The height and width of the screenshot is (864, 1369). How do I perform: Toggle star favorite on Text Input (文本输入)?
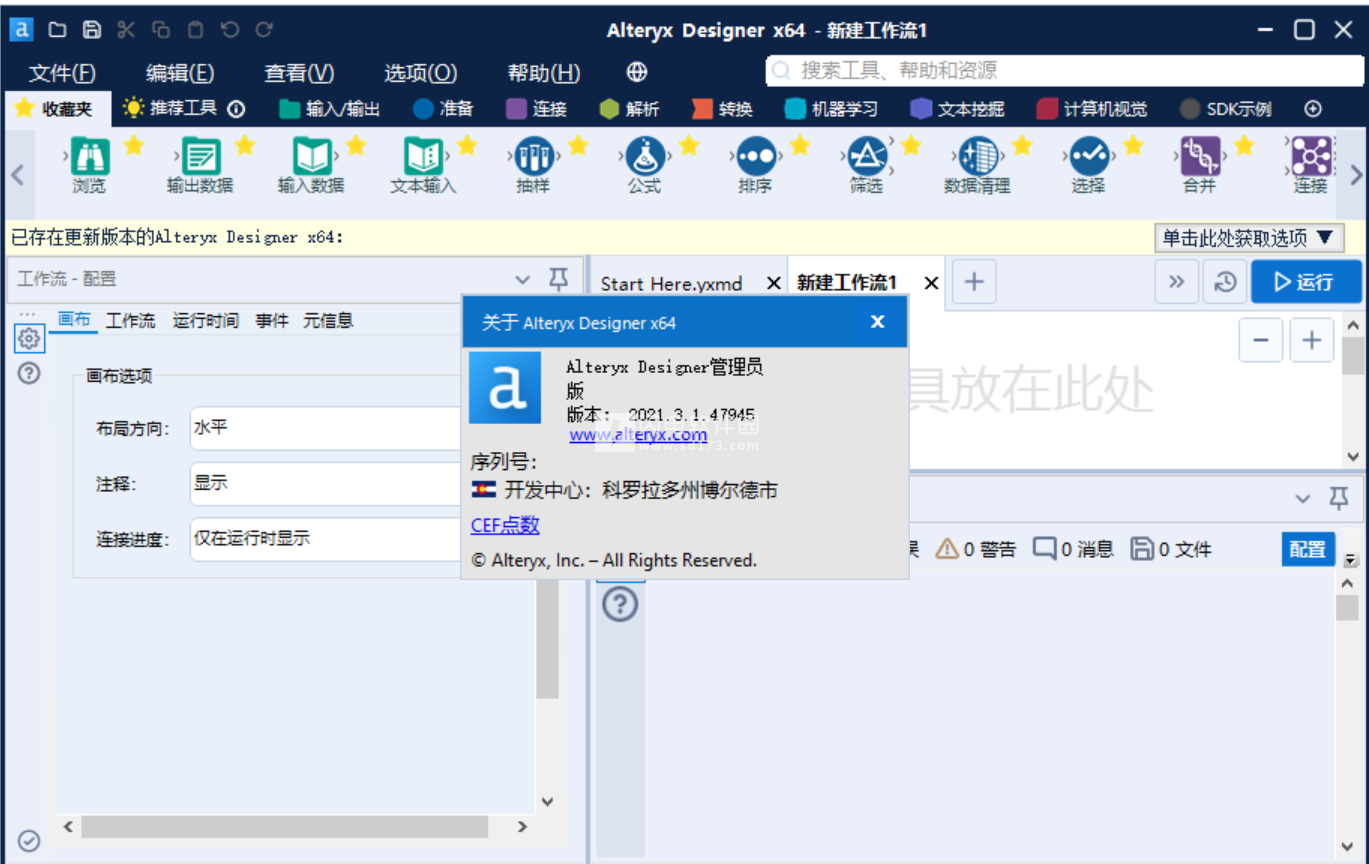click(467, 146)
